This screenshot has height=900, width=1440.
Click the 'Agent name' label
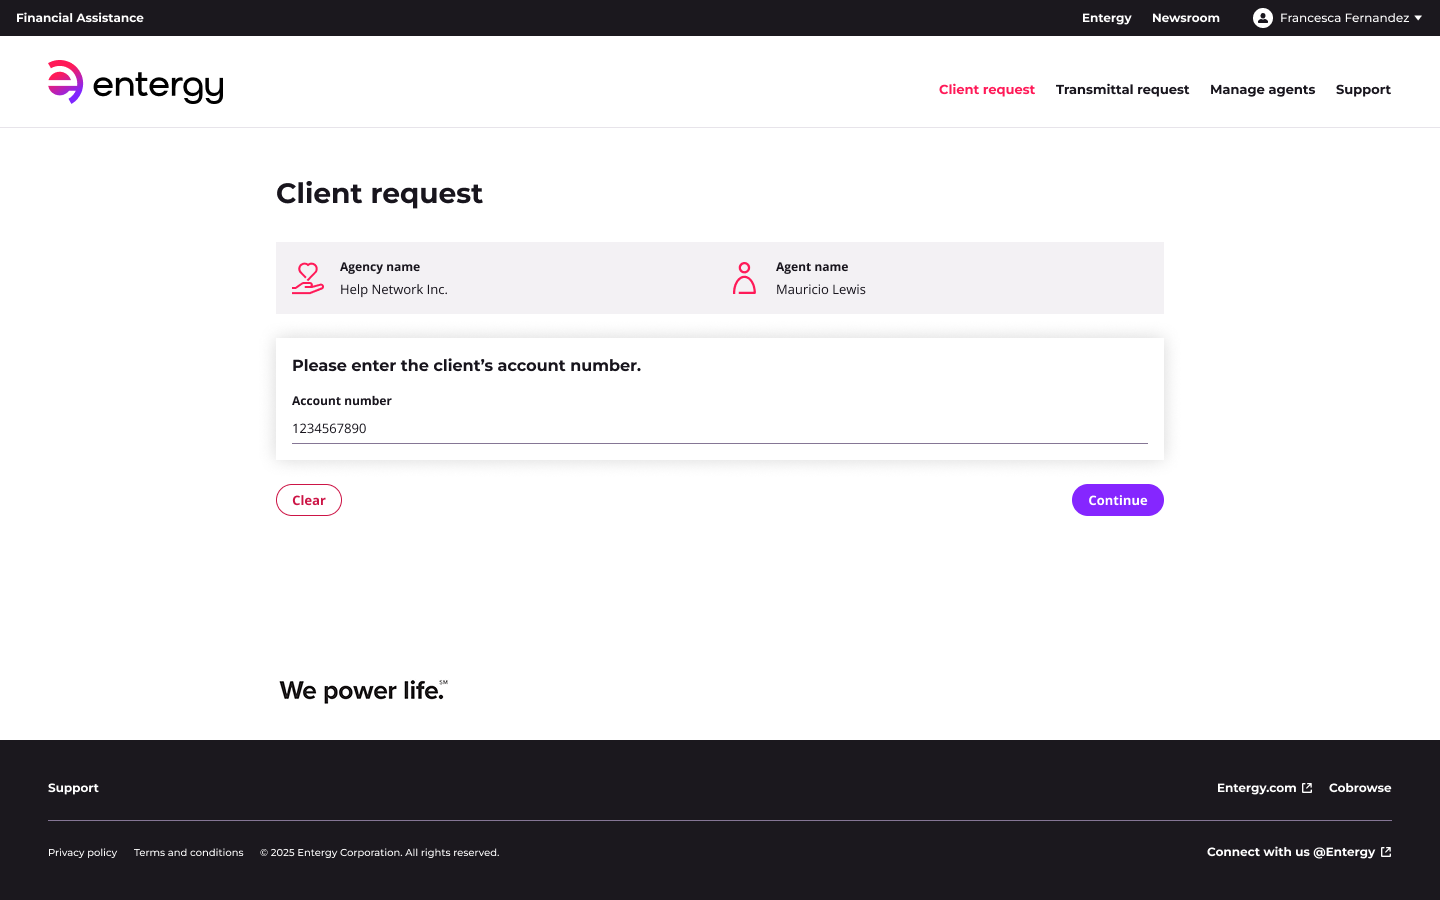(812, 267)
